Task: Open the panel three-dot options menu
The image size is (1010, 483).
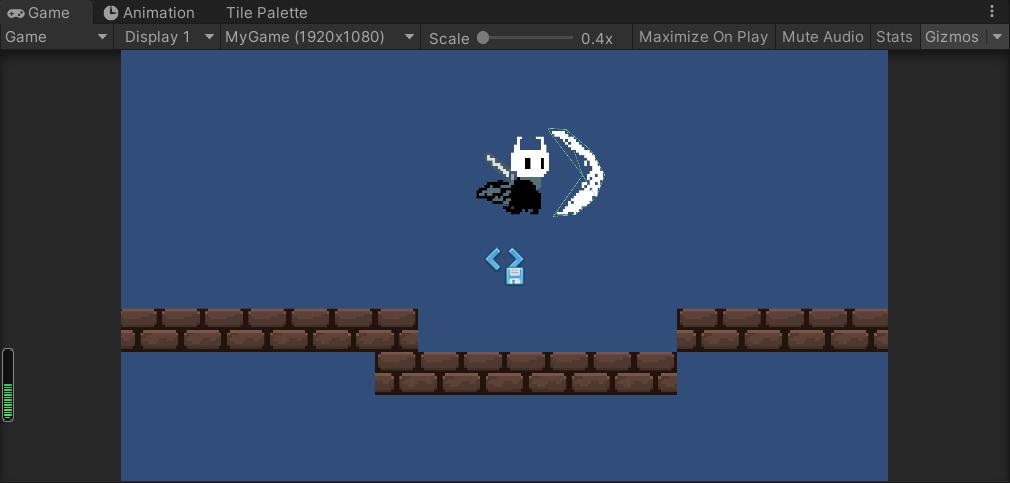Action: click(992, 12)
